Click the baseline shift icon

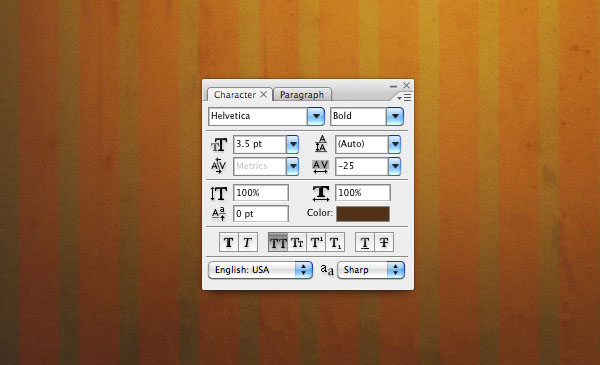(219, 214)
